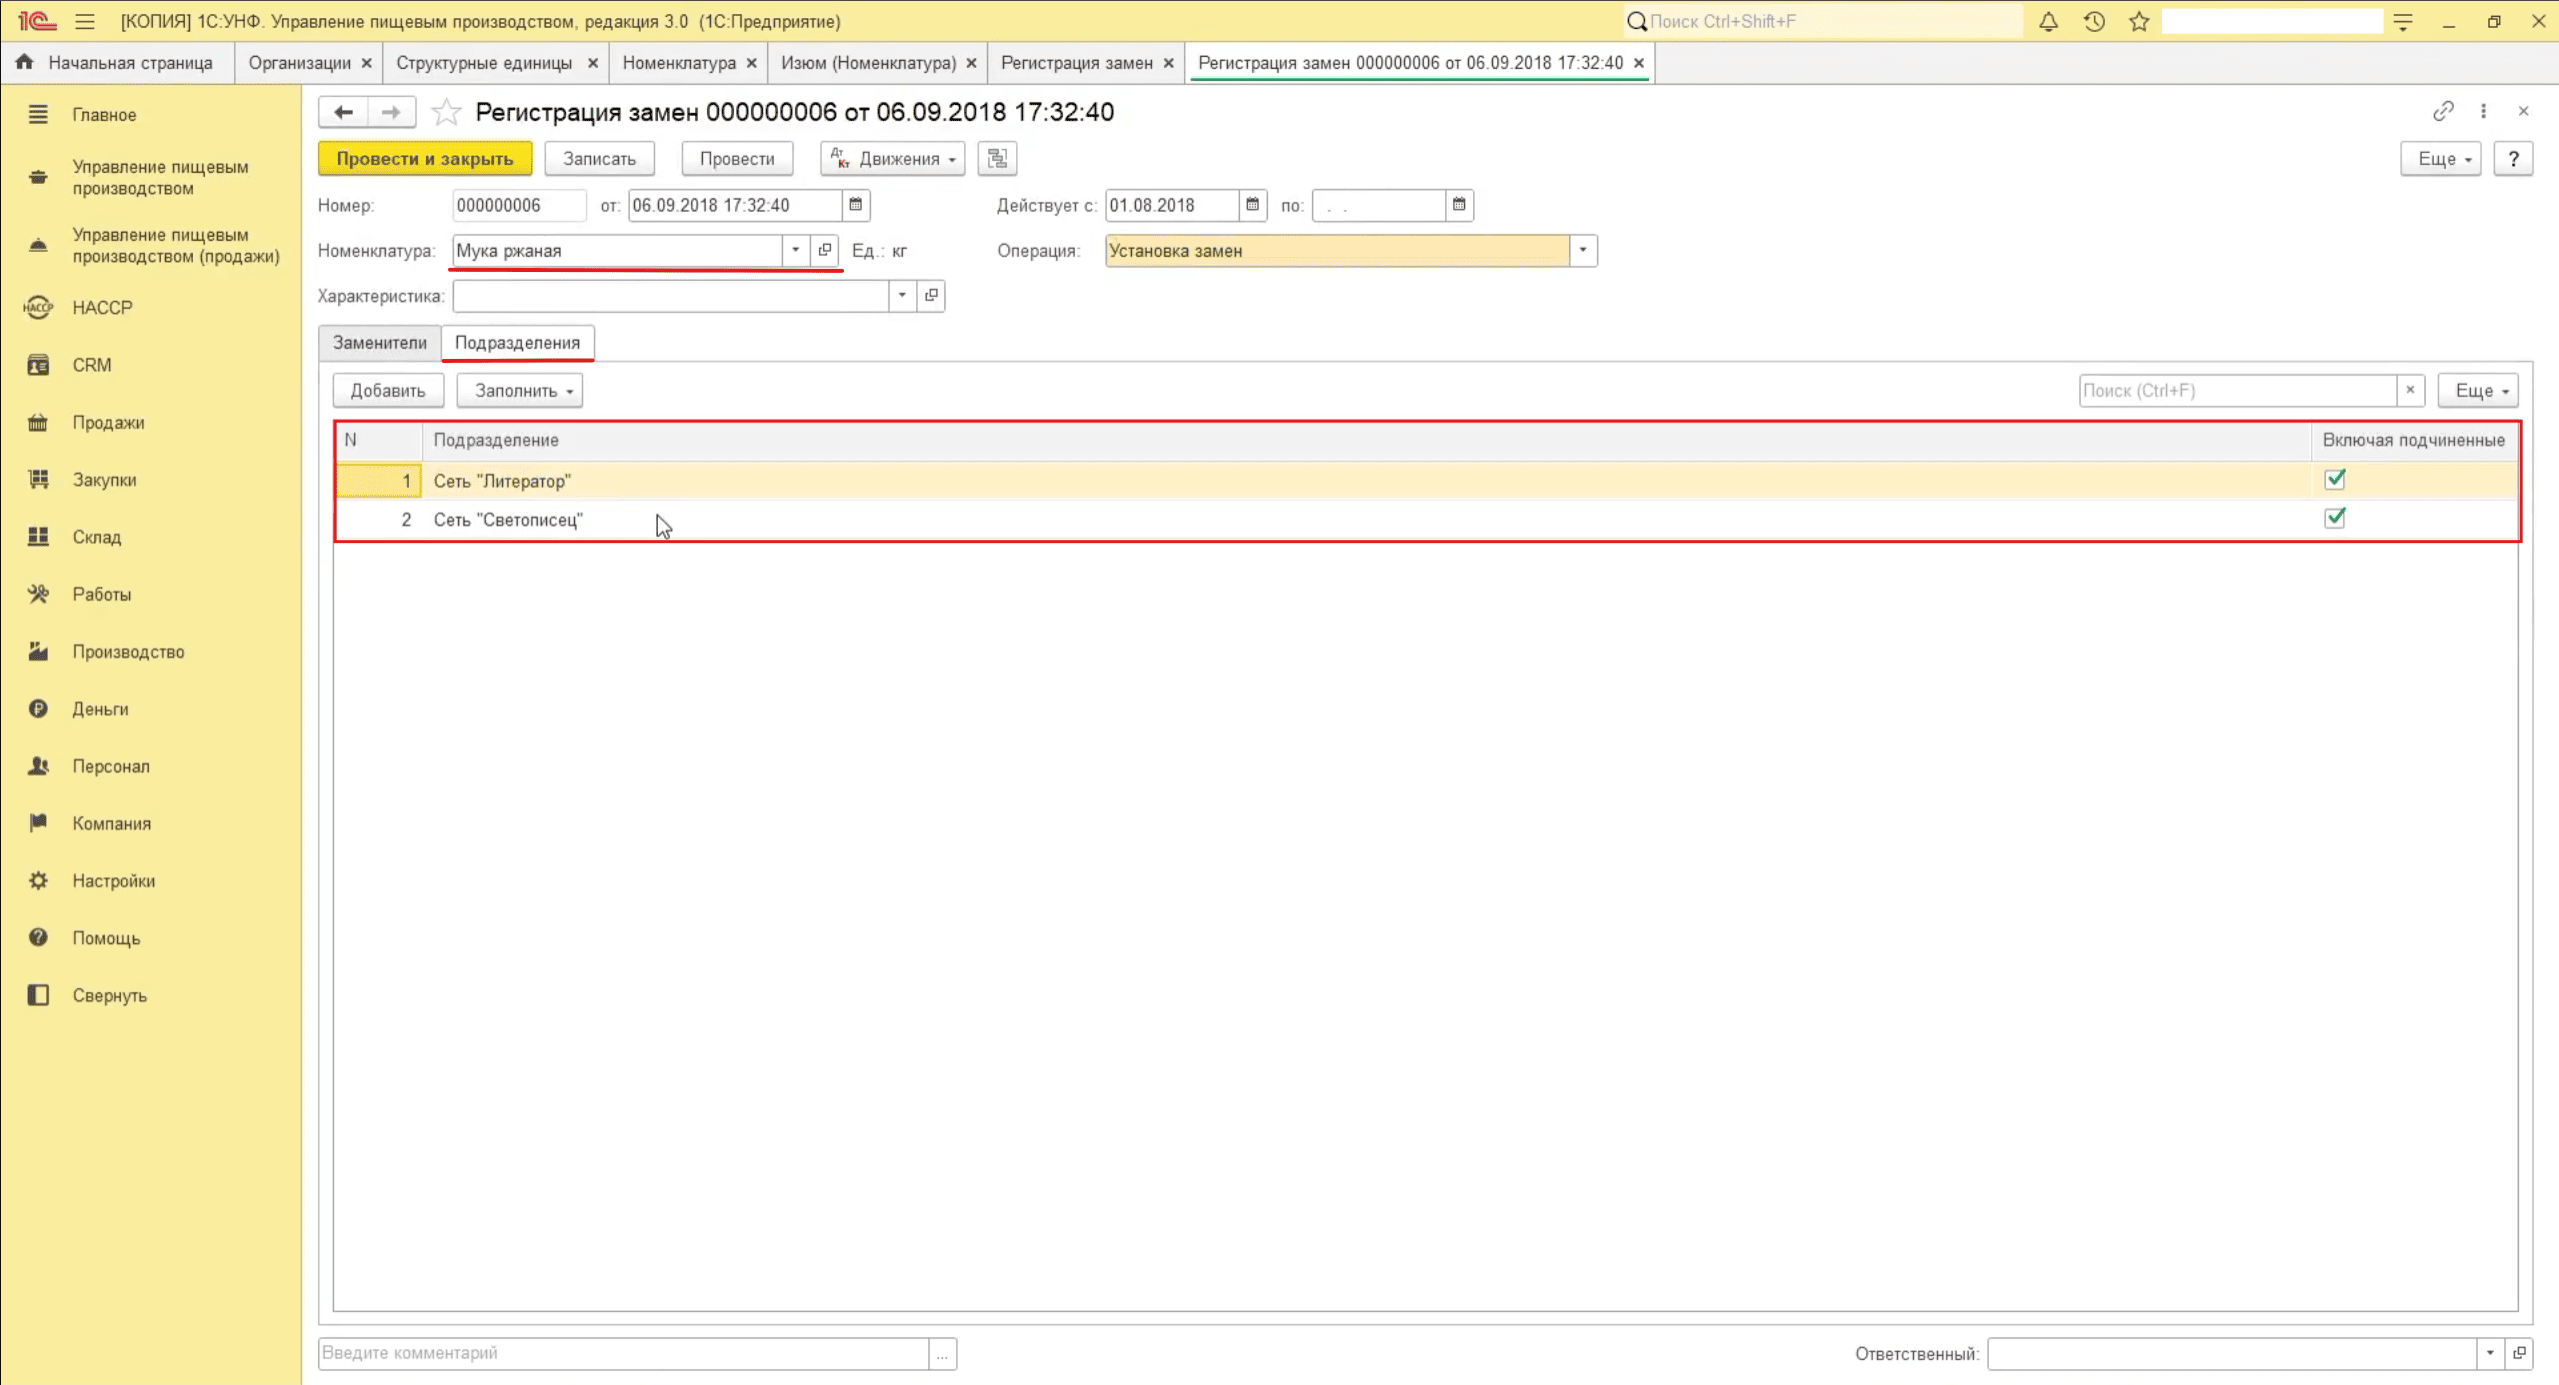The height and width of the screenshot is (1385, 2559).
Task: Open calendar for Действует с date
Action: pyautogui.click(x=1252, y=205)
